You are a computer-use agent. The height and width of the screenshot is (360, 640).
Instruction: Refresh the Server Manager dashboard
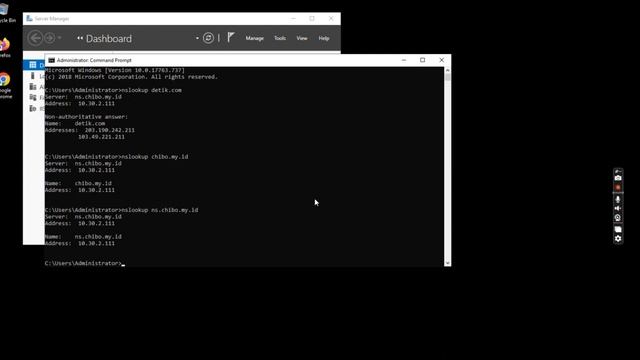coord(208,38)
